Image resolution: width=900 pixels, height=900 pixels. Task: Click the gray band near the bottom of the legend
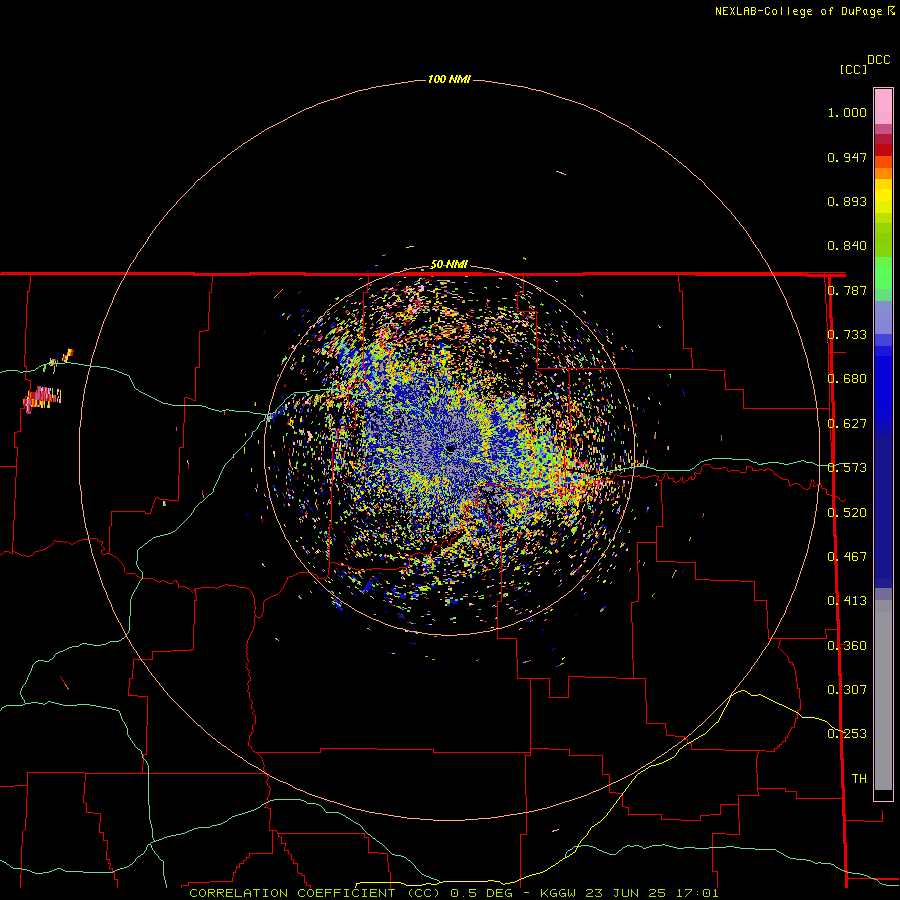[x=883, y=695]
